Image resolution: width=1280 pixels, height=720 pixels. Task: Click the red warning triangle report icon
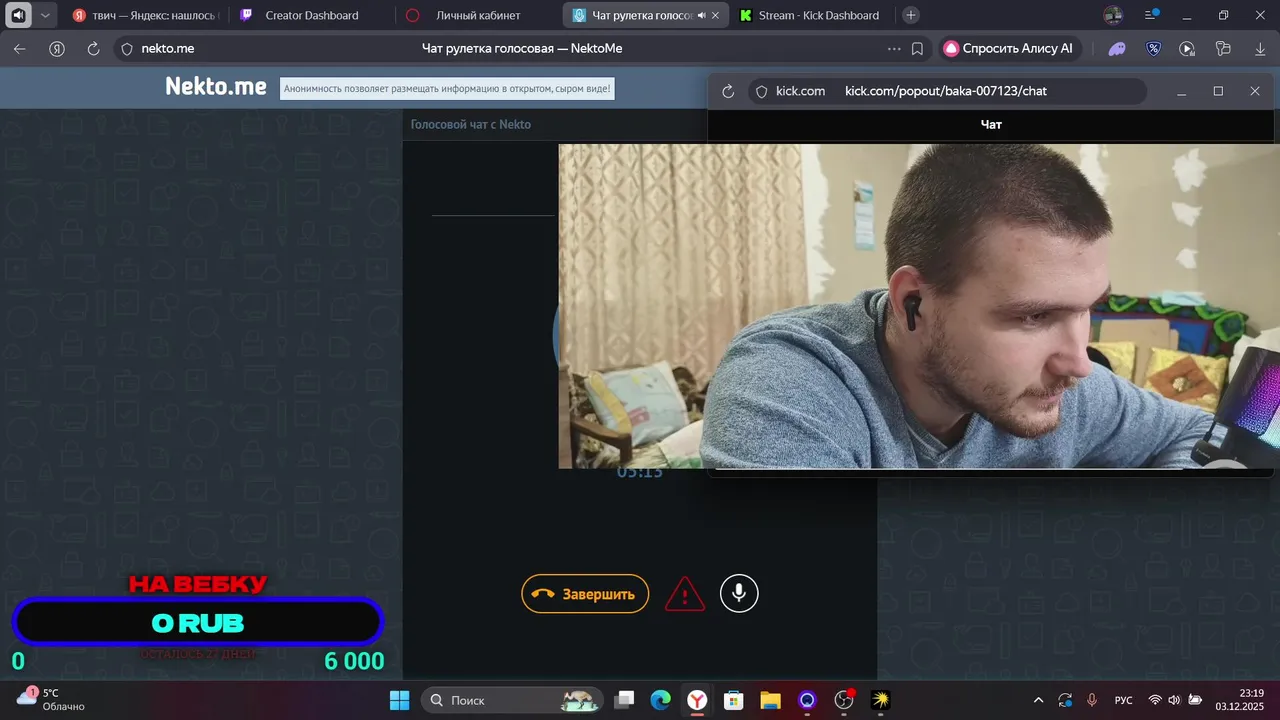[685, 594]
